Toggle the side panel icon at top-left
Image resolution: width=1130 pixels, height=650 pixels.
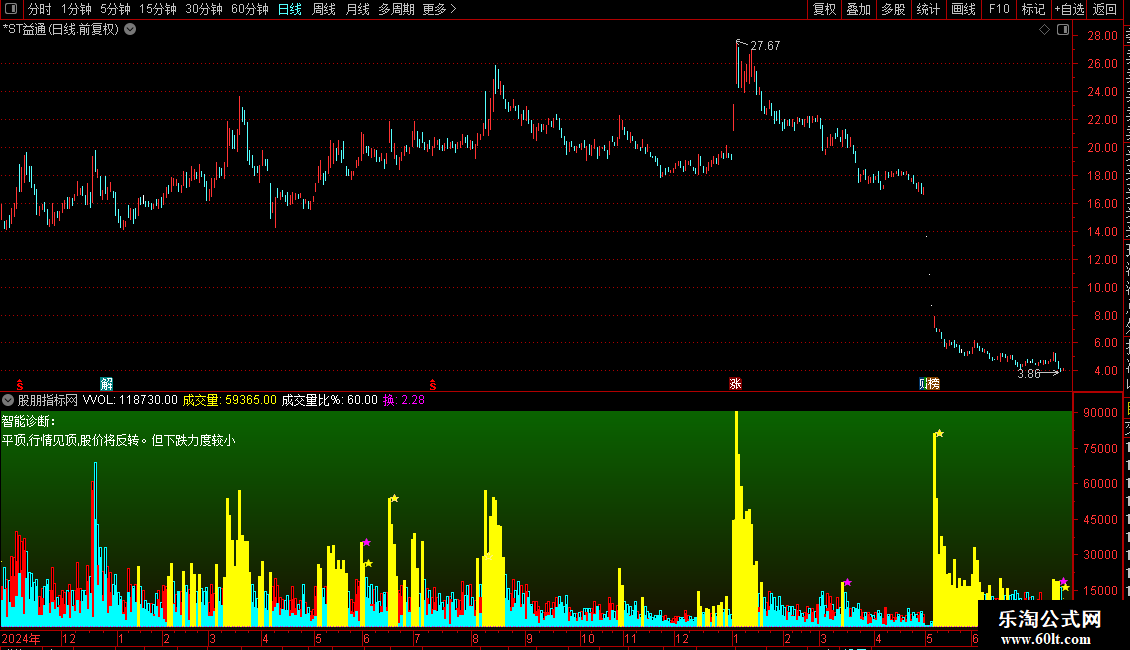click(11, 9)
